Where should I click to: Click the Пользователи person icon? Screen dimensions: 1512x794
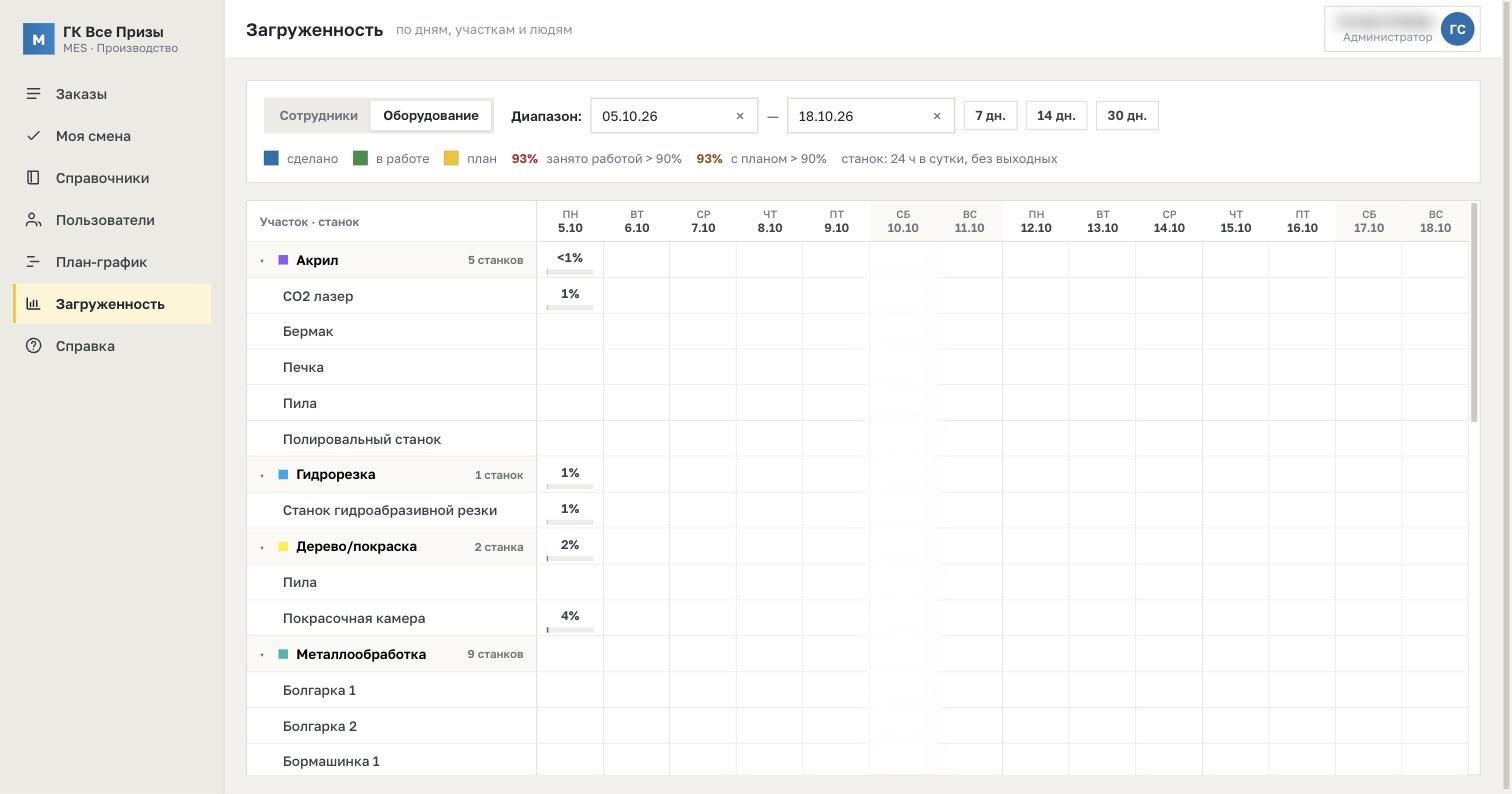click(33, 220)
